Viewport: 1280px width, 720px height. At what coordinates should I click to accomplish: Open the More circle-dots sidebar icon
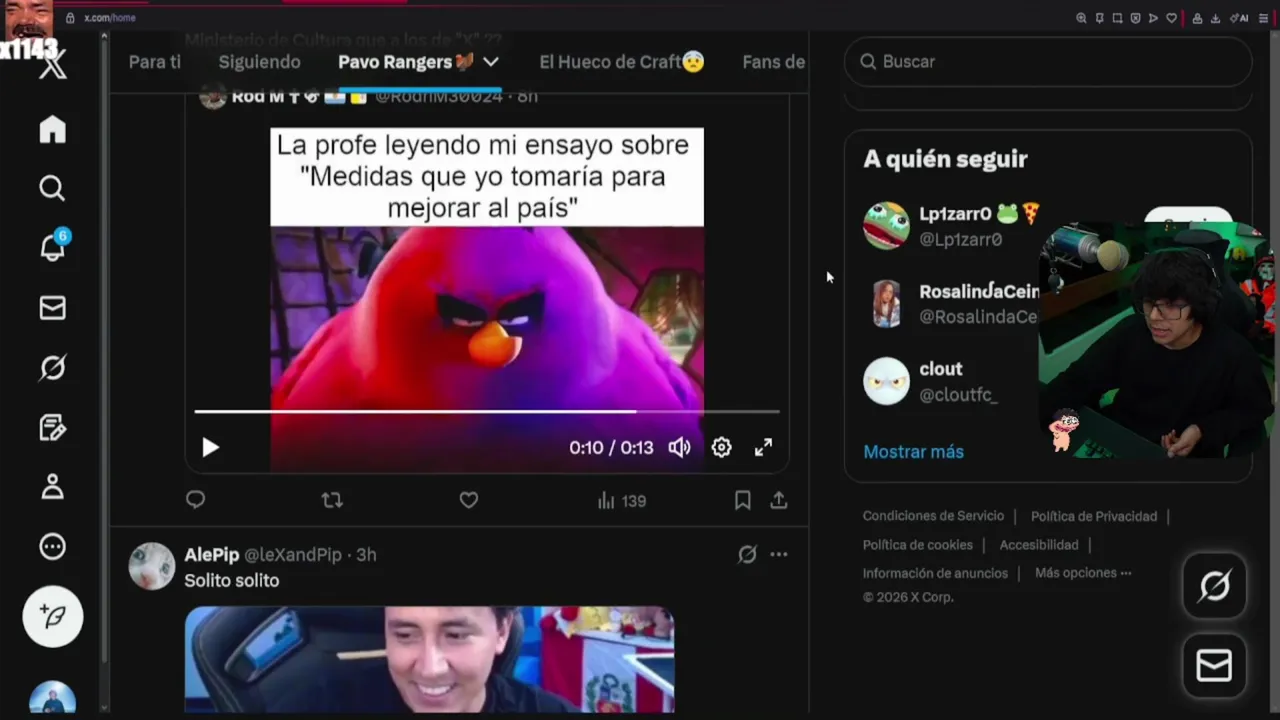[52, 547]
